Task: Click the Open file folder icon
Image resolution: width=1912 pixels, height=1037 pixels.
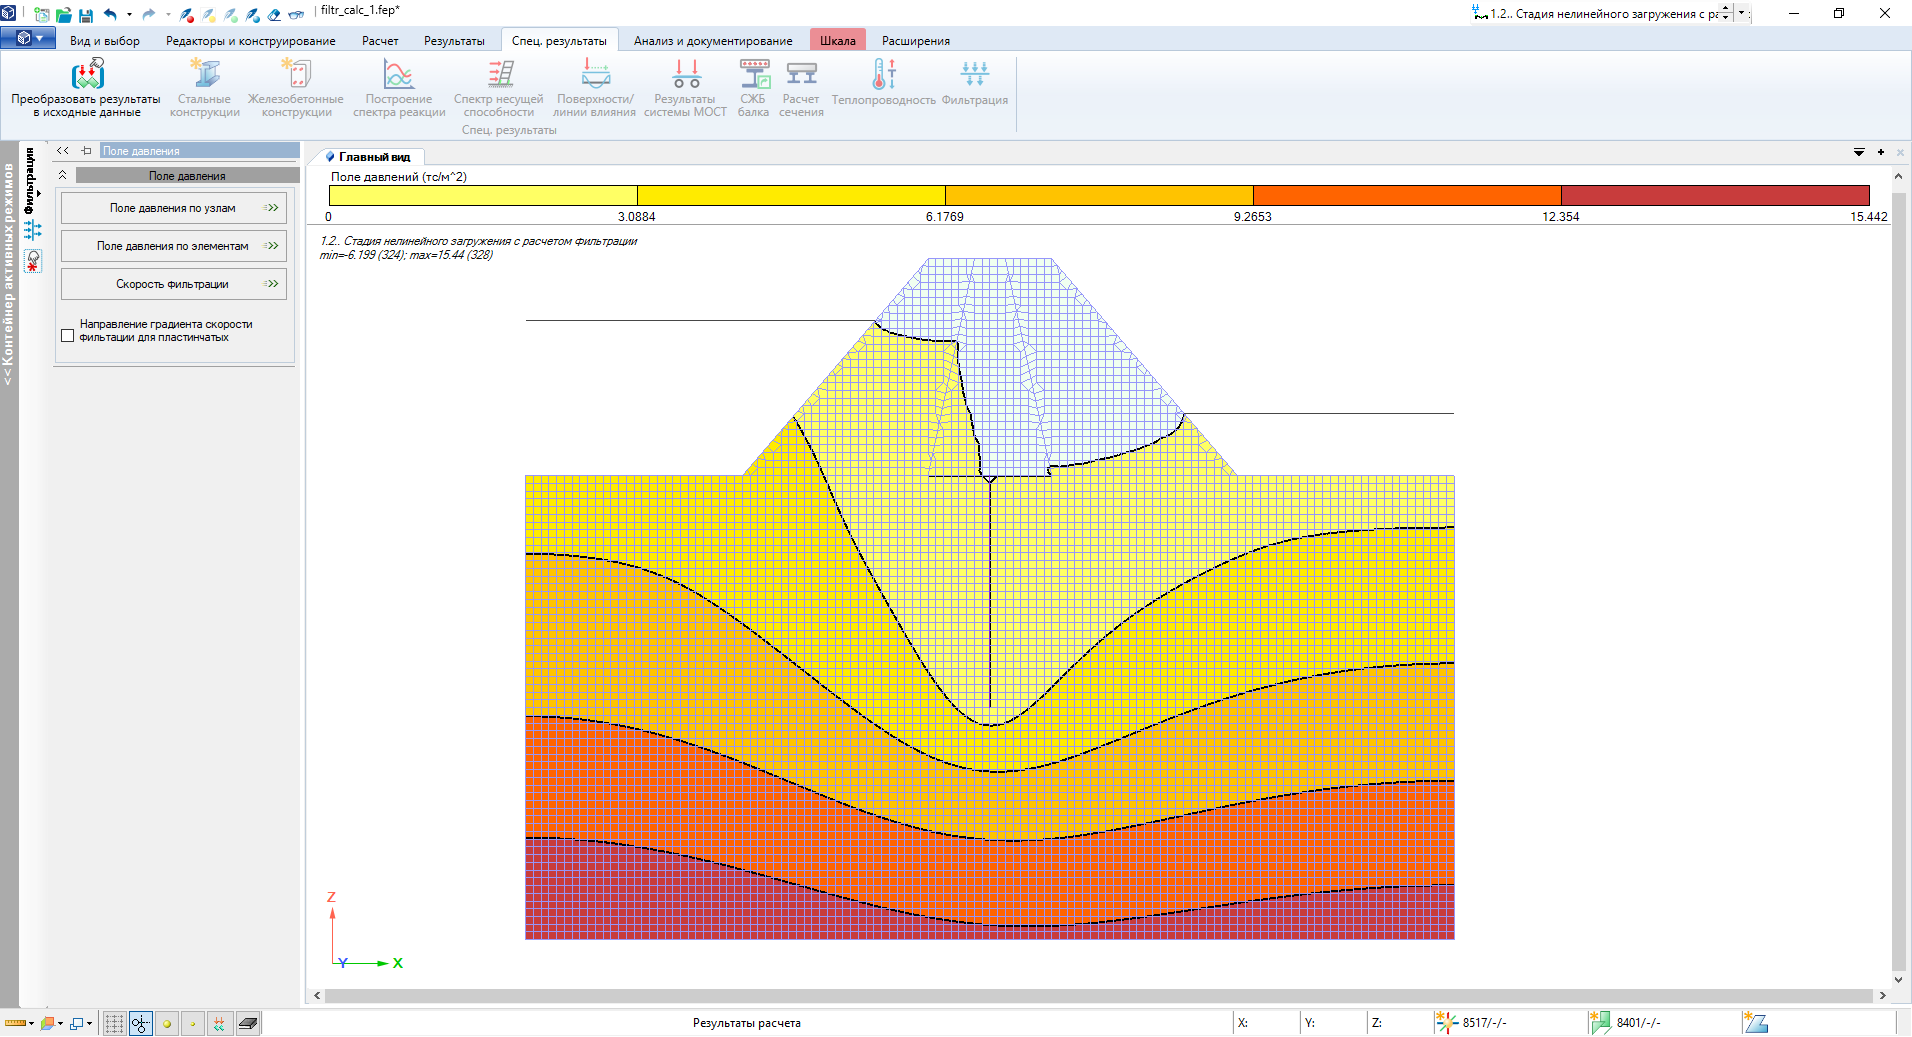Action: [x=64, y=15]
